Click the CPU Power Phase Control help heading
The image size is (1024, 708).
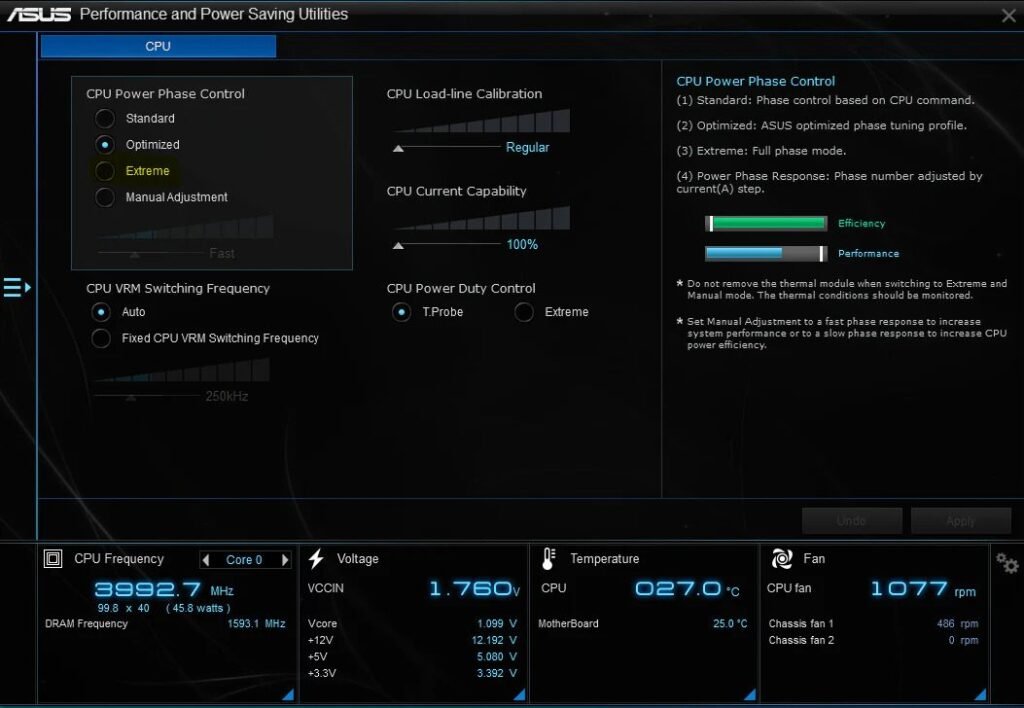756,81
